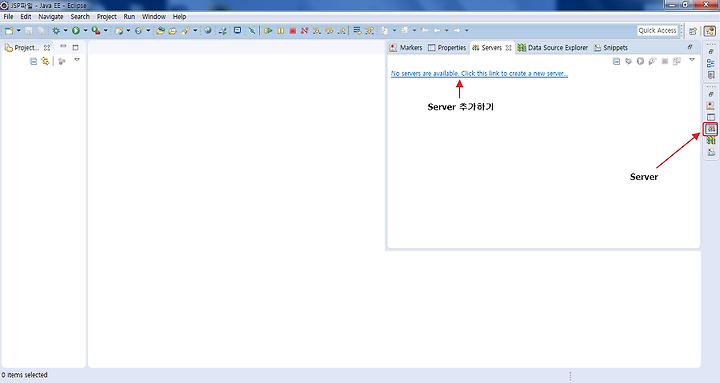Viewport: 720px width, 383px height.
Task: Click the Suspend pause icon
Action: [x=281, y=31]
